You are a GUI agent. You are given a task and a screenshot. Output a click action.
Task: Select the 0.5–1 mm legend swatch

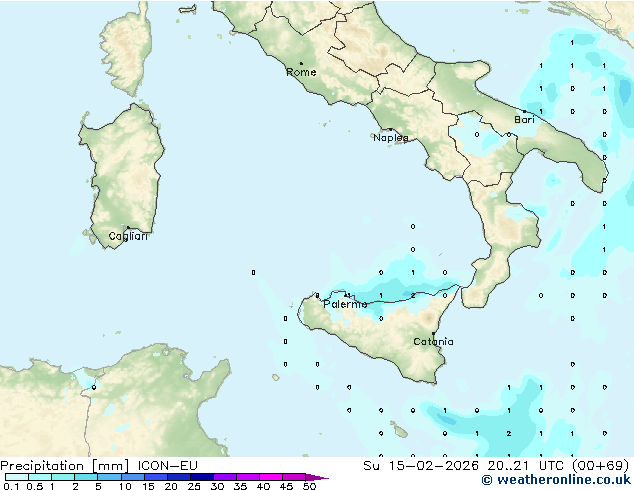tap(40, 477)
